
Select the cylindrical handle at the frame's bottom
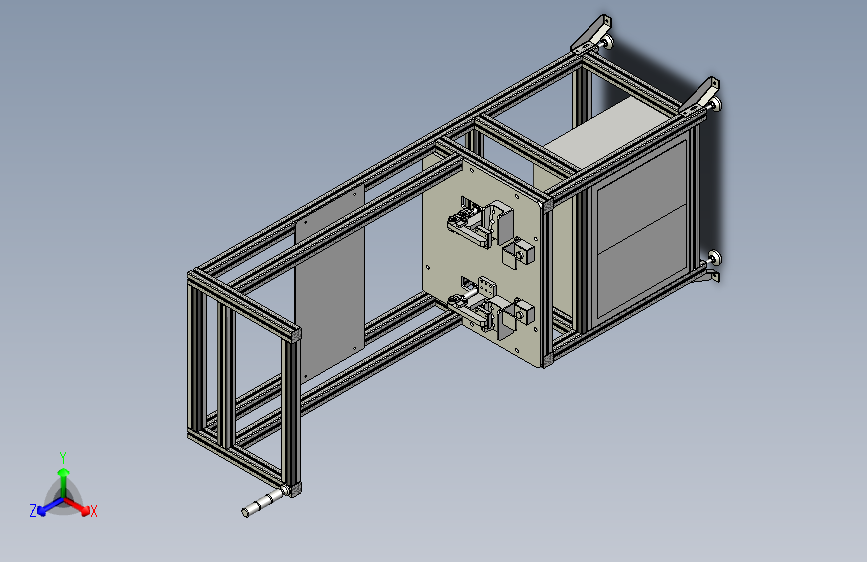click(x=267, y=502)
